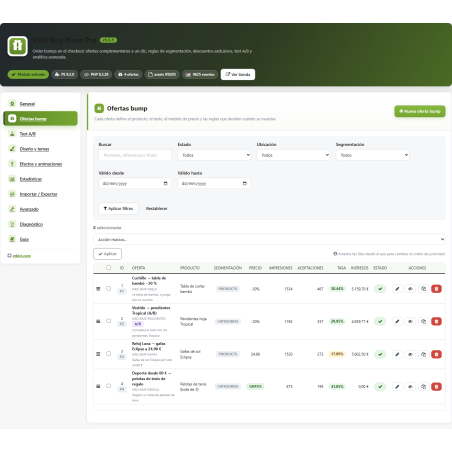Click the Estadísticas chart icon in sidebar
Image resolution: width=452 pixels, height=452 pixels.
pyautogui.click(x=12, y=179)
